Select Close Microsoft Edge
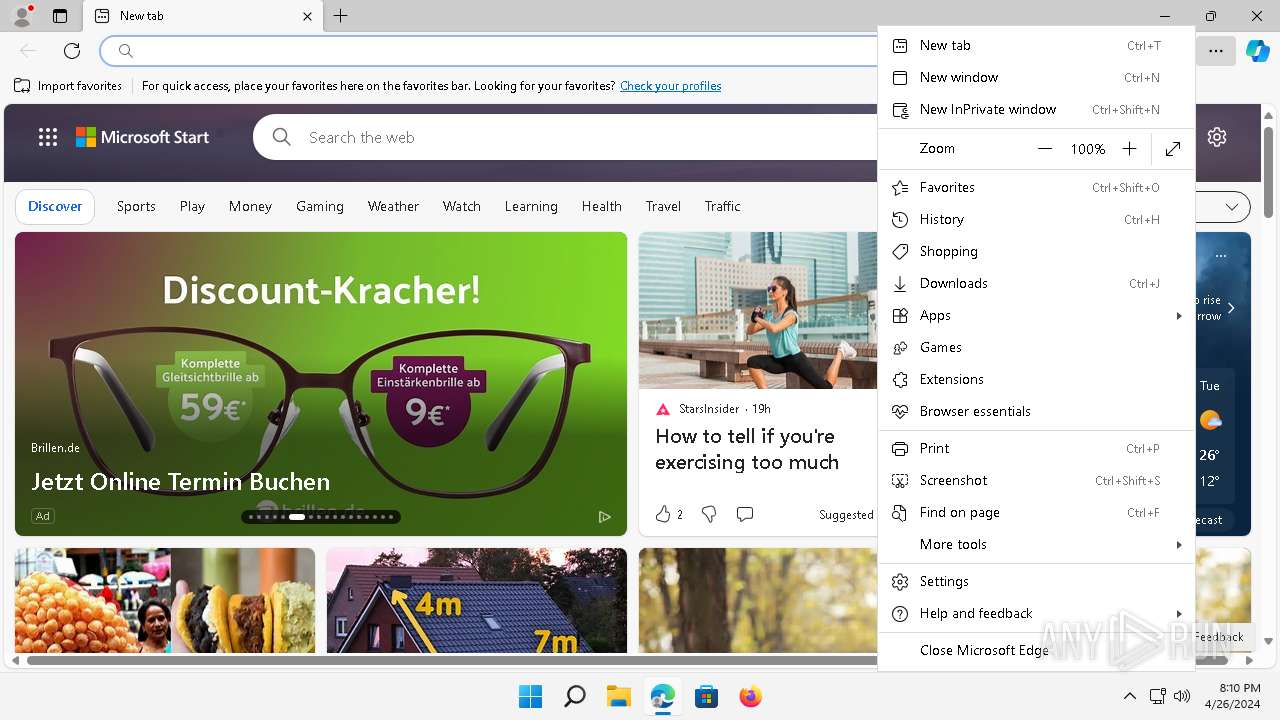Viewport: 1280px width, 720px height. pyautogui.click(x=1036, y=650)
